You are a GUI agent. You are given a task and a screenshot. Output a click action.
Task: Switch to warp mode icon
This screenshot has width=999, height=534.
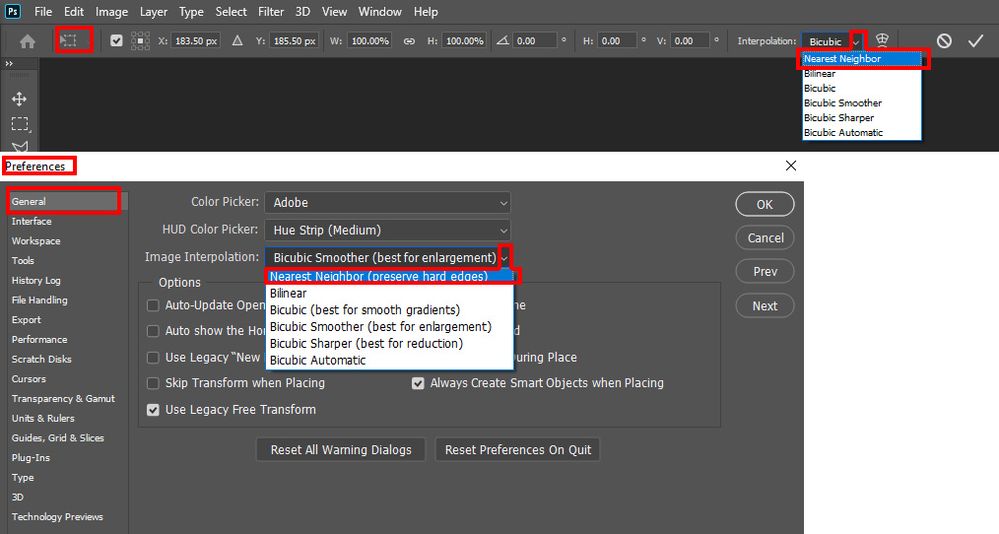[x=882, y=40]
